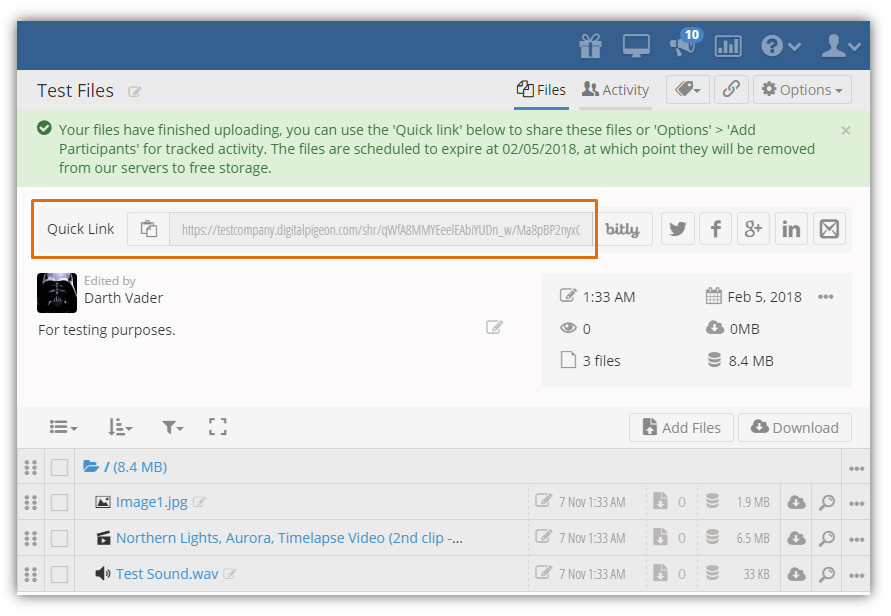Open more options for Image1.jpg row

[x=856, y=504]
